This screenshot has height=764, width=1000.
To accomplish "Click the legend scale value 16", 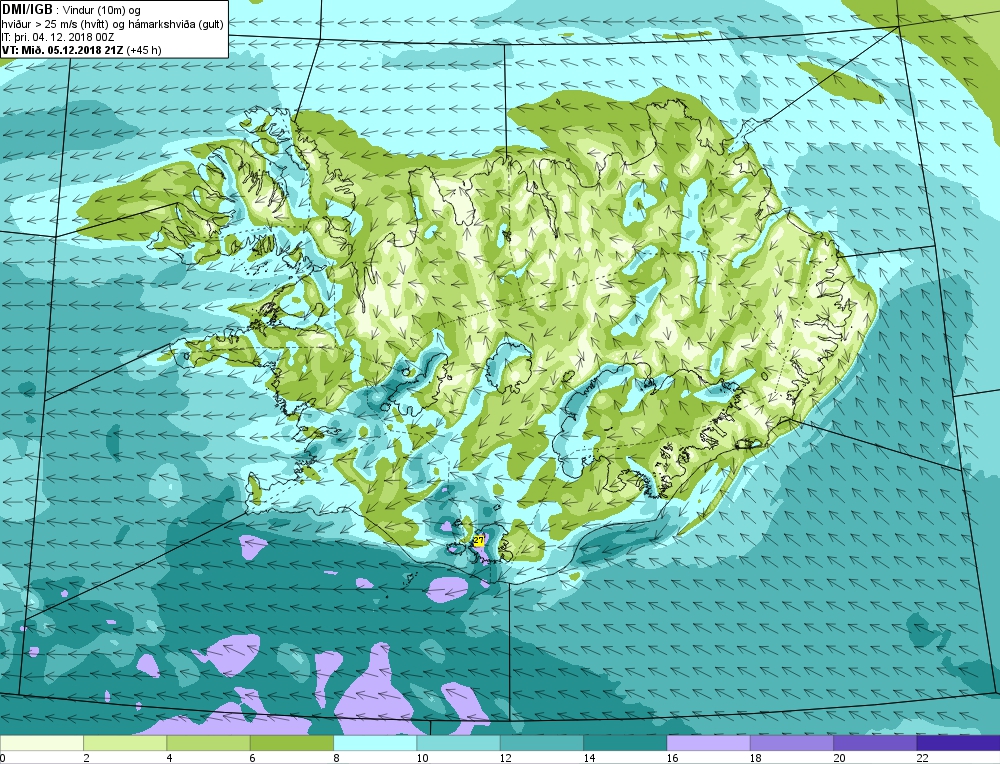I will click(672, 758).
